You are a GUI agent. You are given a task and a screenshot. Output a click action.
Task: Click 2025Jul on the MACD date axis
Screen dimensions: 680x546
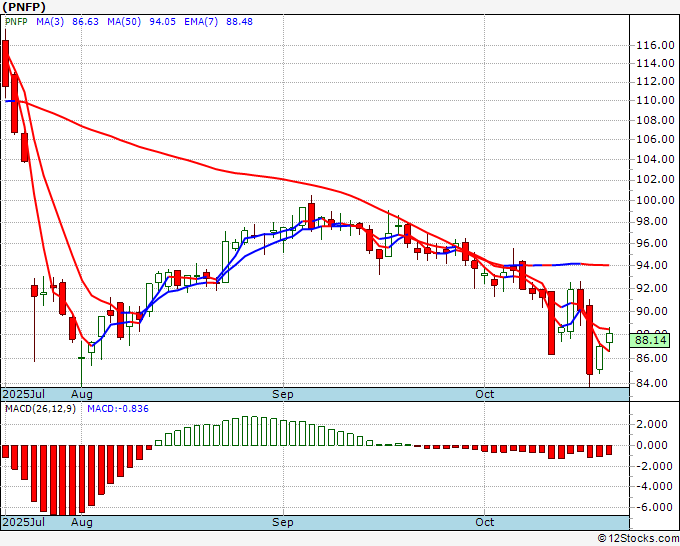coord(24,522)
